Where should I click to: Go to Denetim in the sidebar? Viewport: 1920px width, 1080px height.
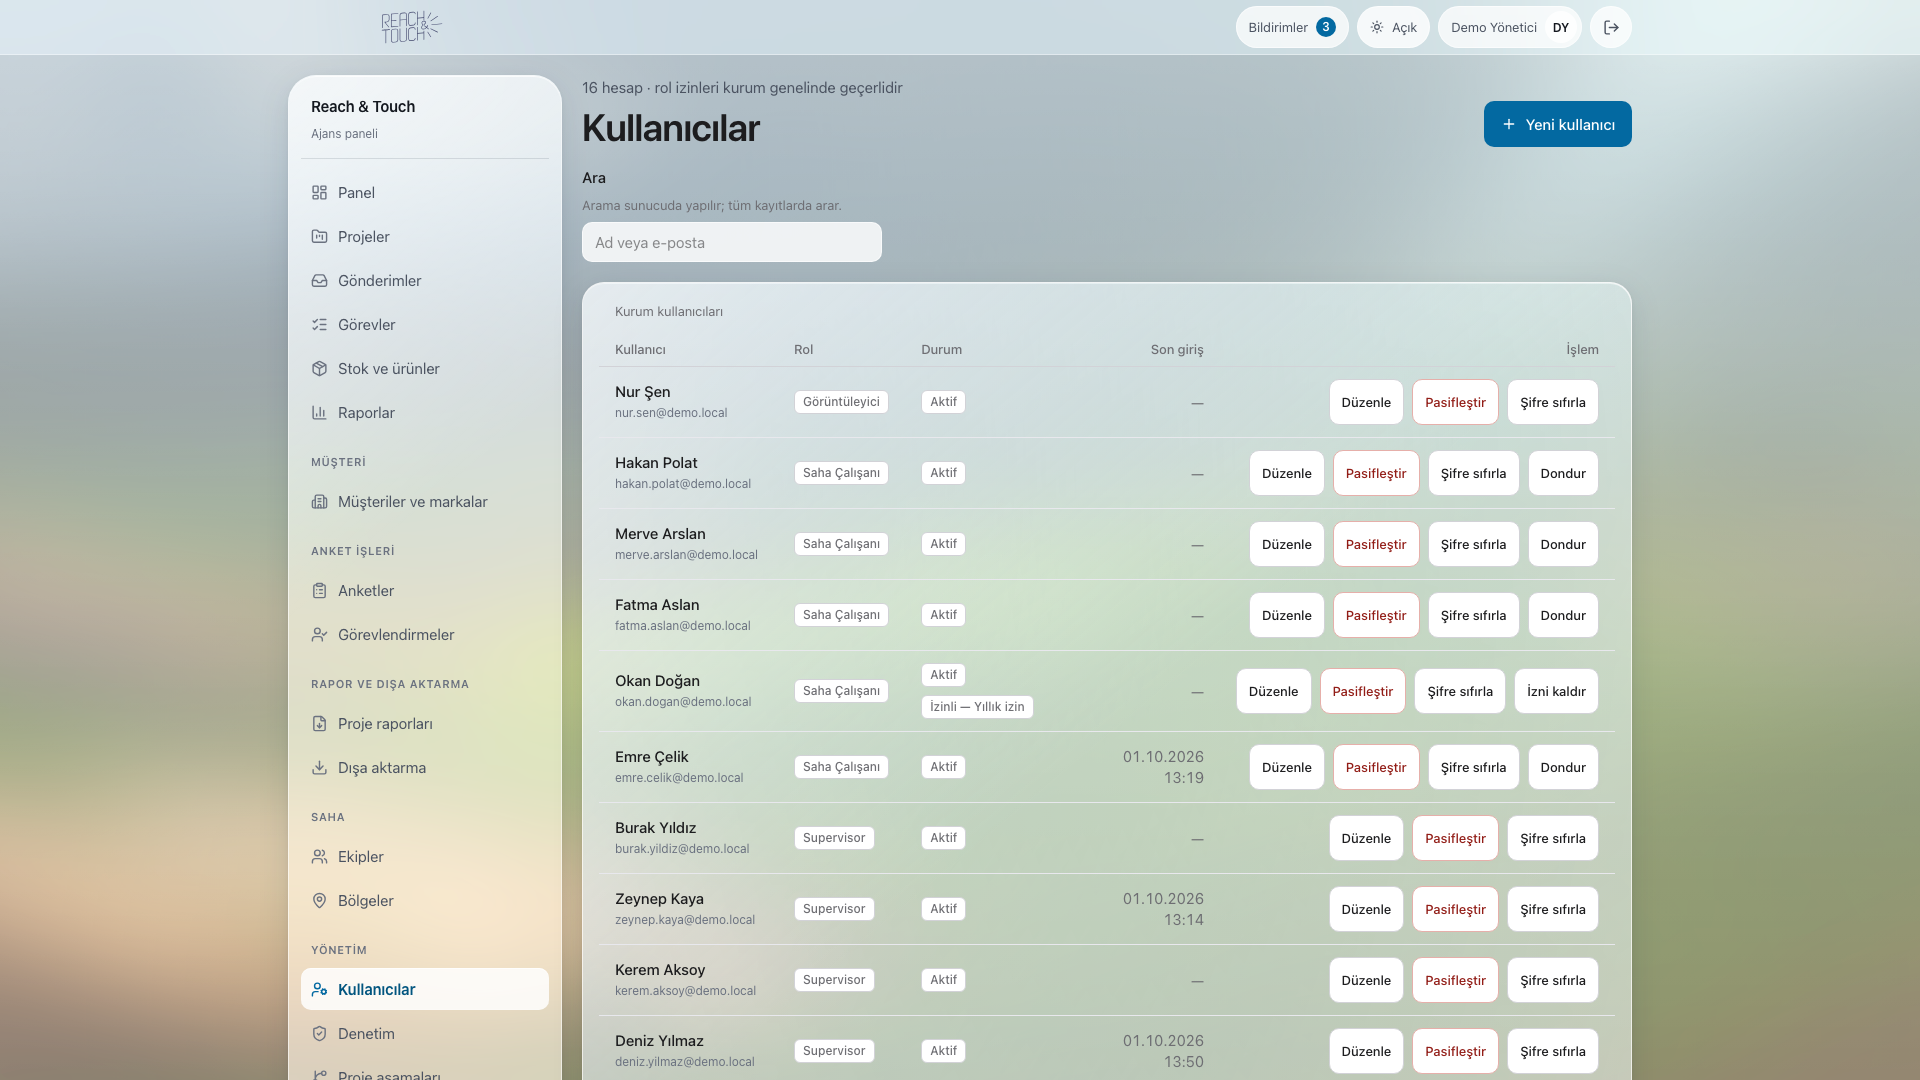click(x=425, y=1034)
